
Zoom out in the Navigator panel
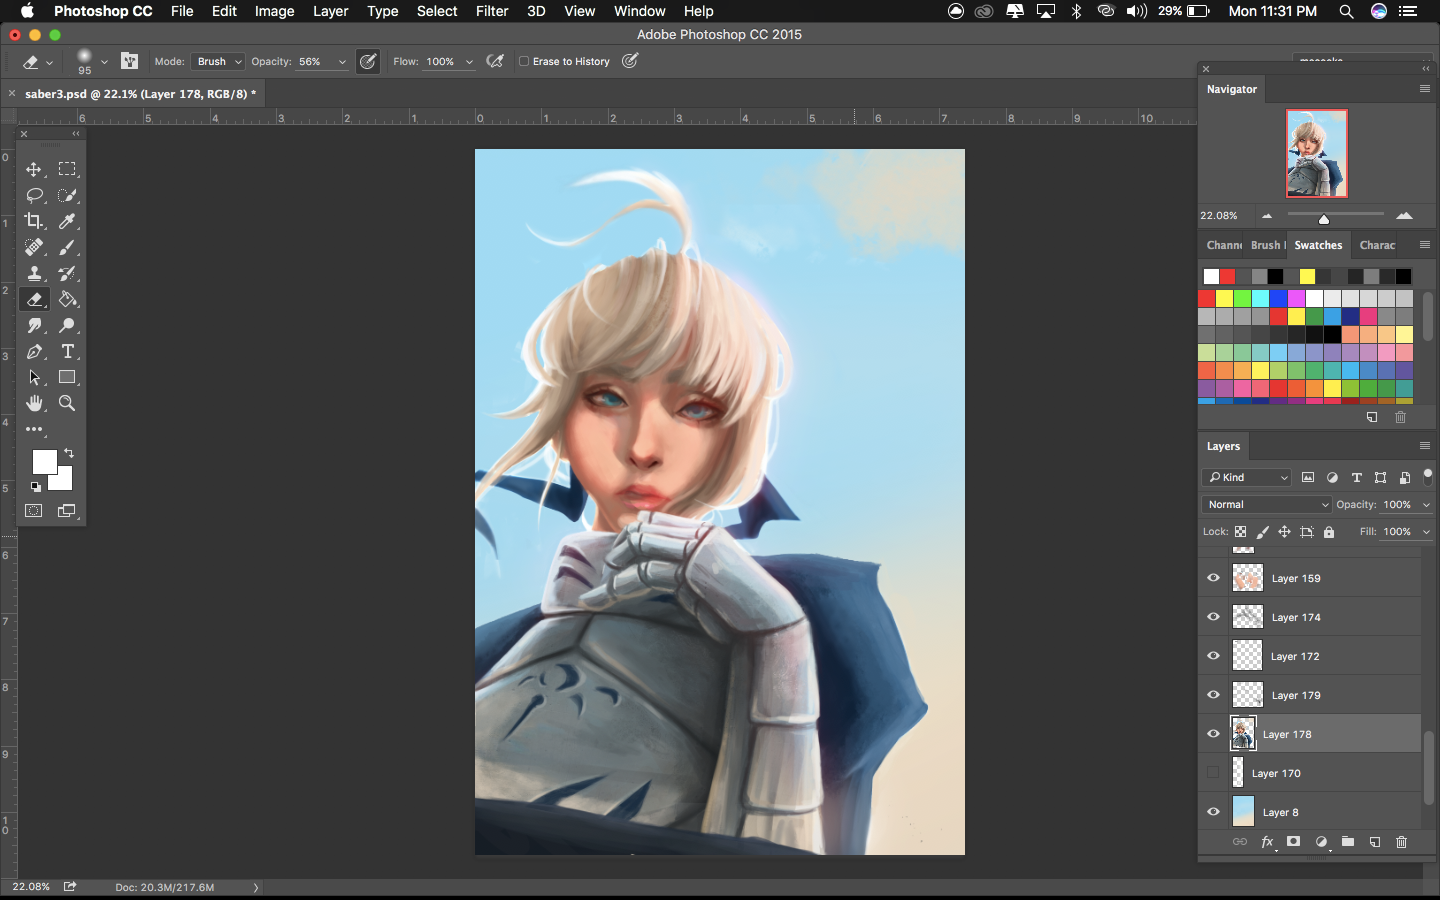point(1267,216)
